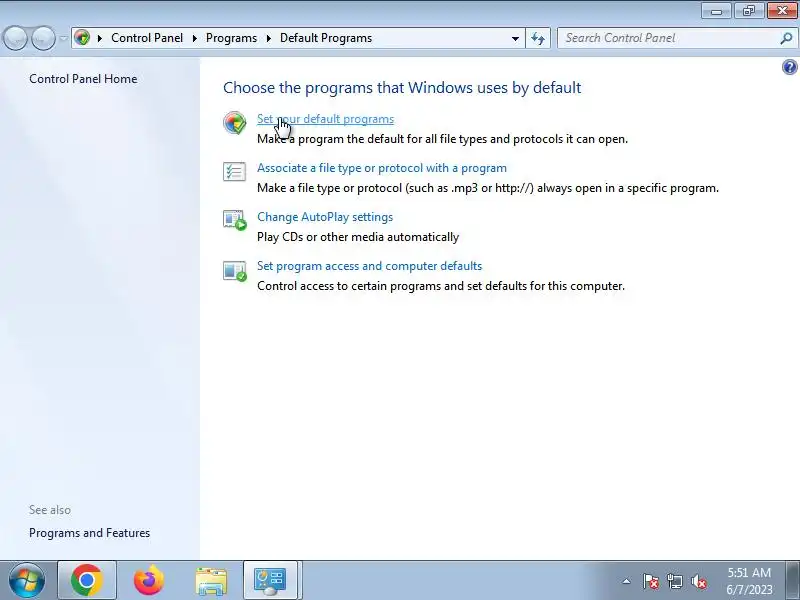This screenshot has width=800, height=600.
Task: Expand the arrow after Control Panel breadcrumb
Action: (194, 38)
